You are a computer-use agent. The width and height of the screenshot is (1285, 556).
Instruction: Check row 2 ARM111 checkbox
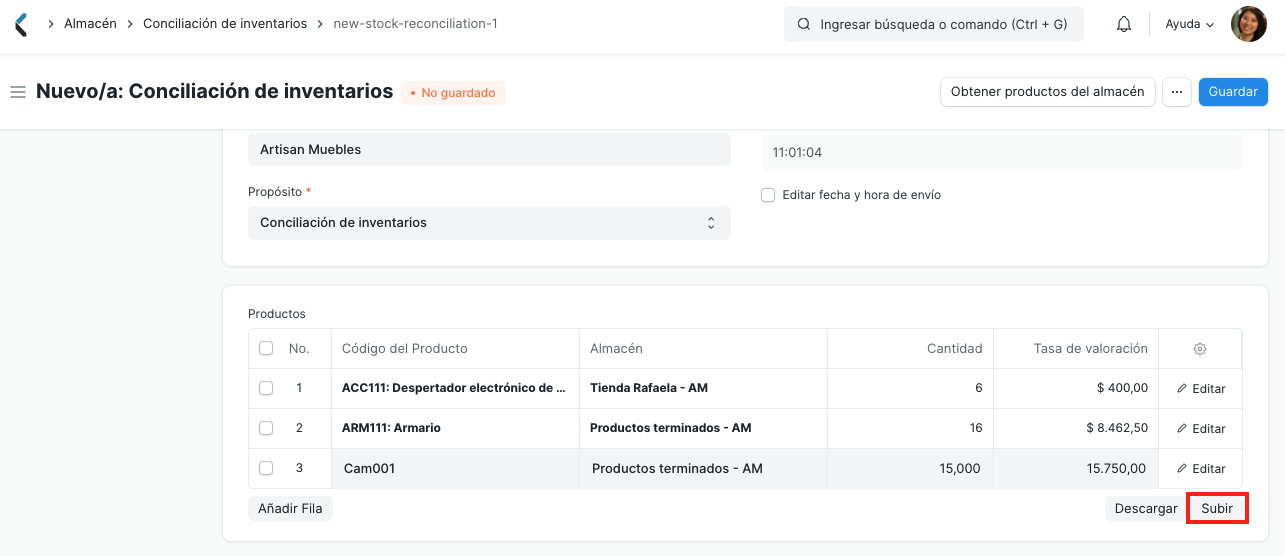click(266, 428)
